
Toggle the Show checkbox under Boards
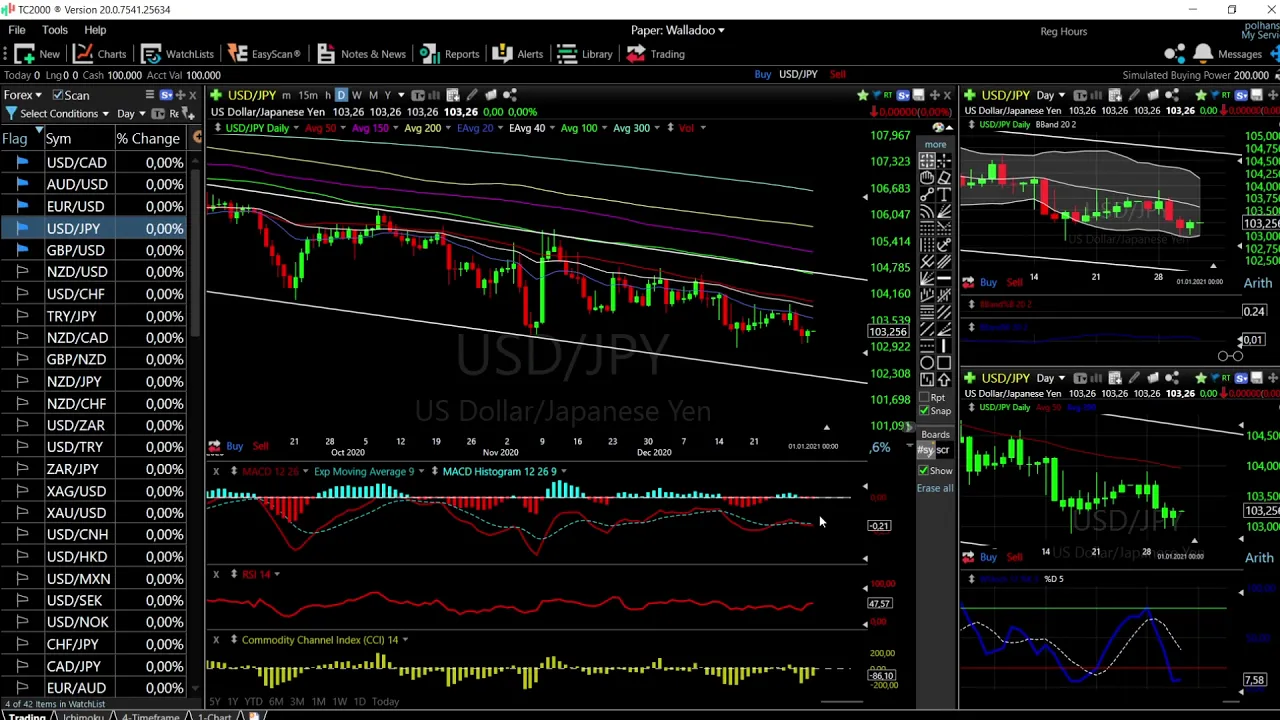point(924,470)
